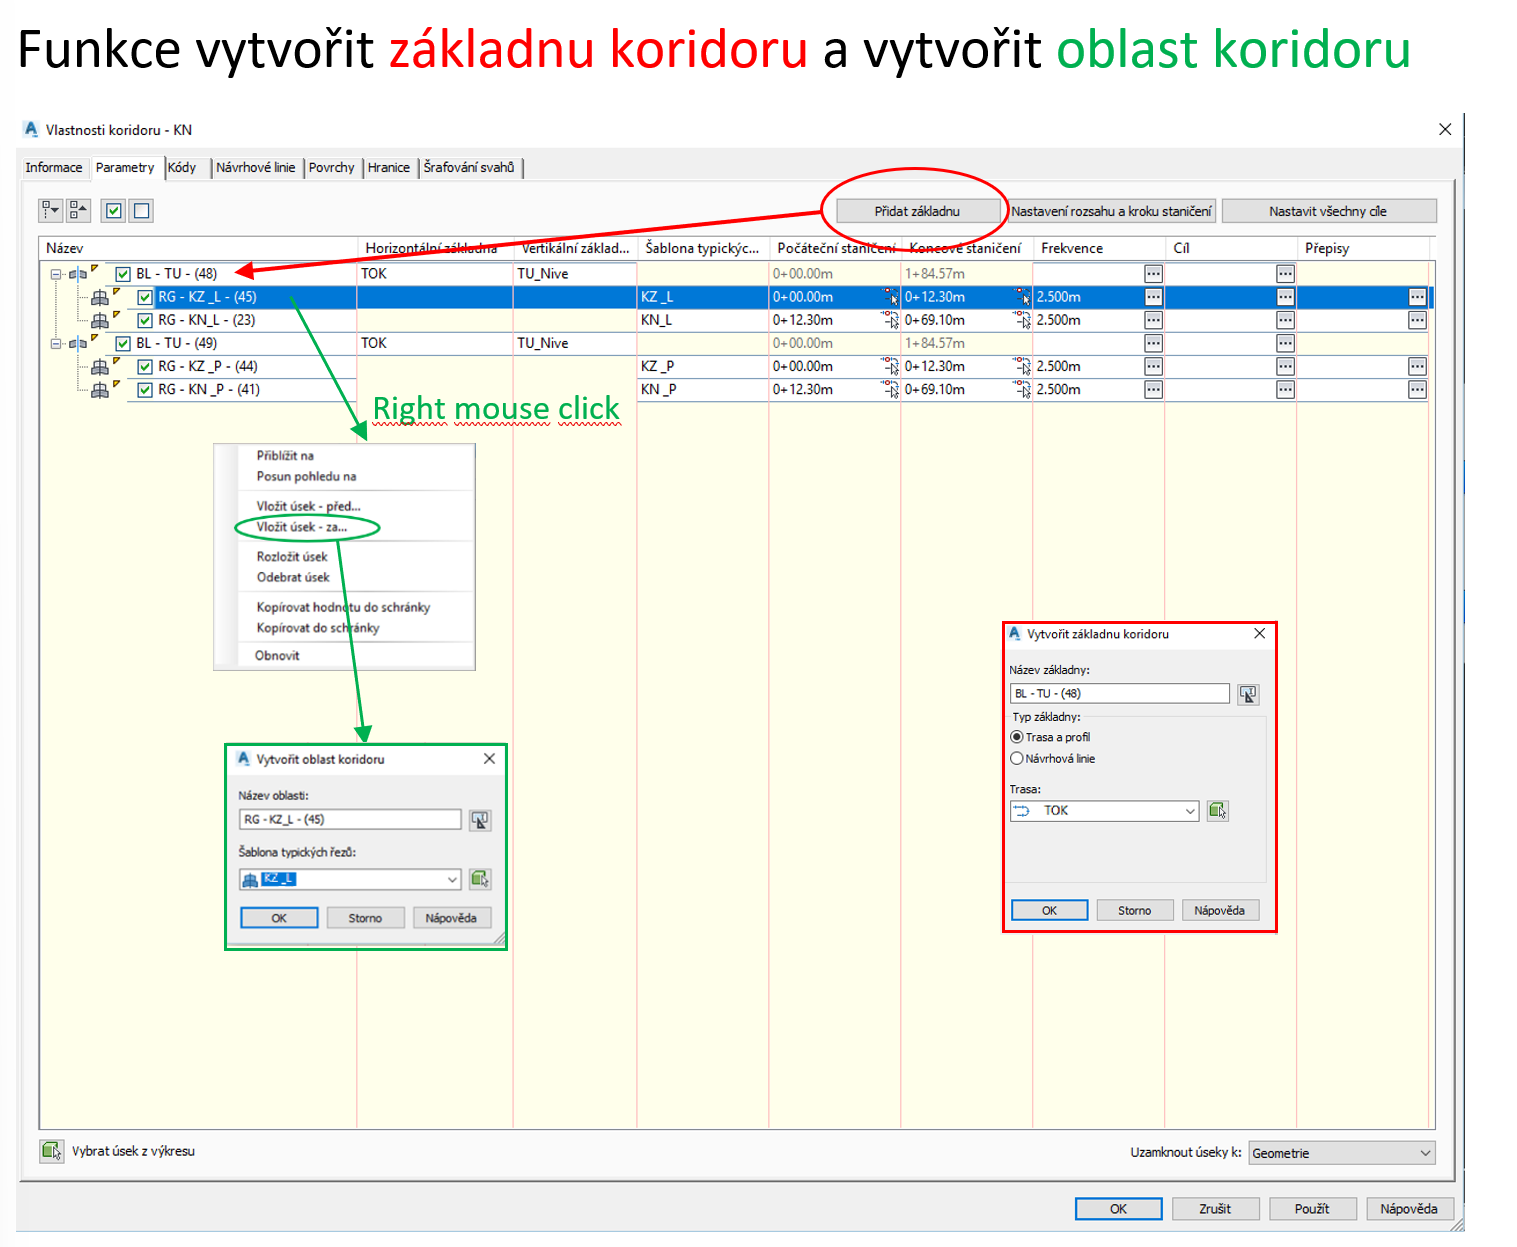Viewport: 1517px width, 1247px height.
Task: Click the pick icon beside Šablona typických řezů
Action: coord(480,879)
